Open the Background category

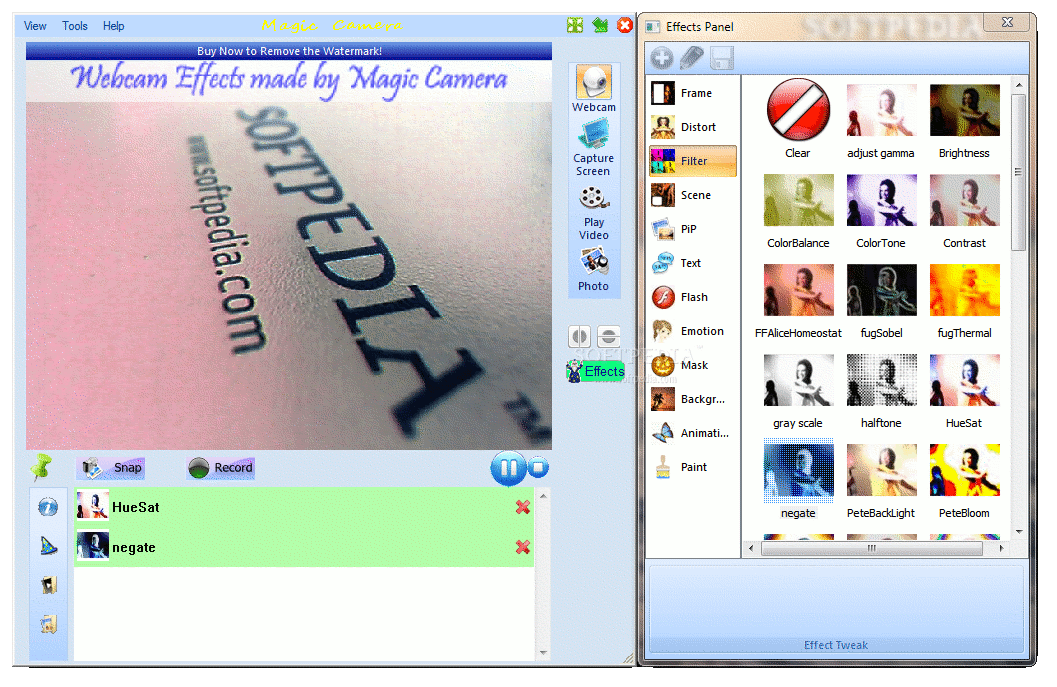(x=692, y=399)
